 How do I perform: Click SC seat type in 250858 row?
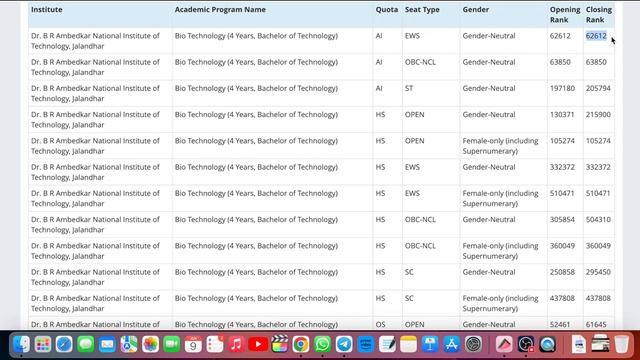click(409, 272)
